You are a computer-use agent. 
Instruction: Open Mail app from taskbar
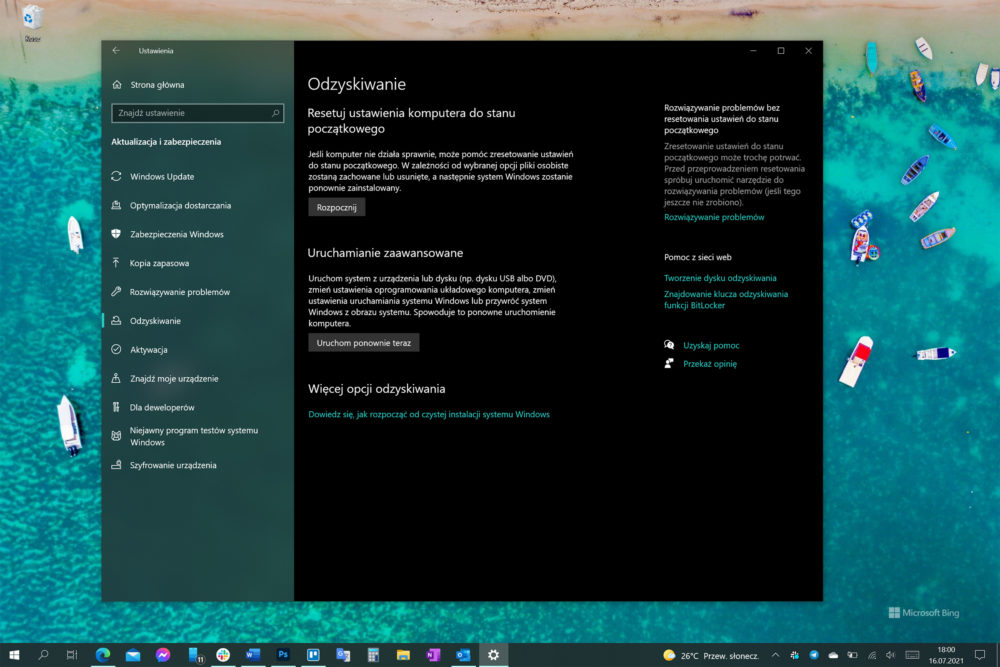(x=133, y=655)
